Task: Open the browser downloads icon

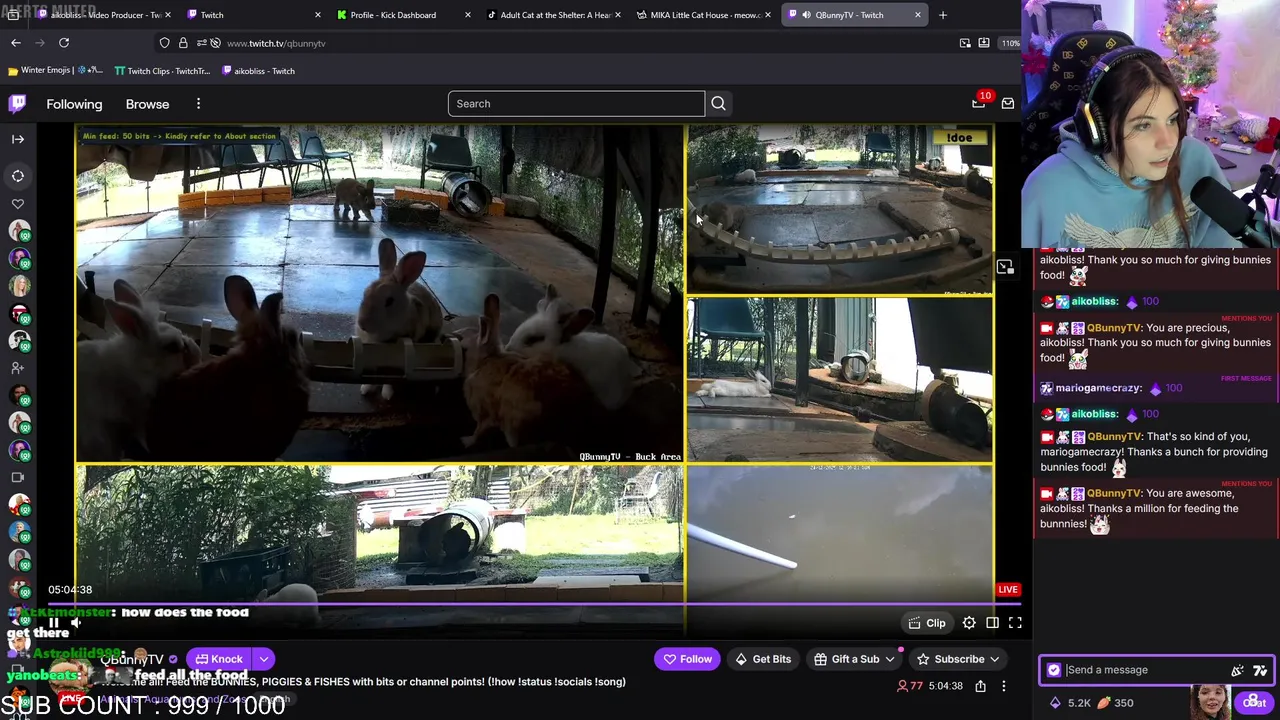Action: coord(984,43)
